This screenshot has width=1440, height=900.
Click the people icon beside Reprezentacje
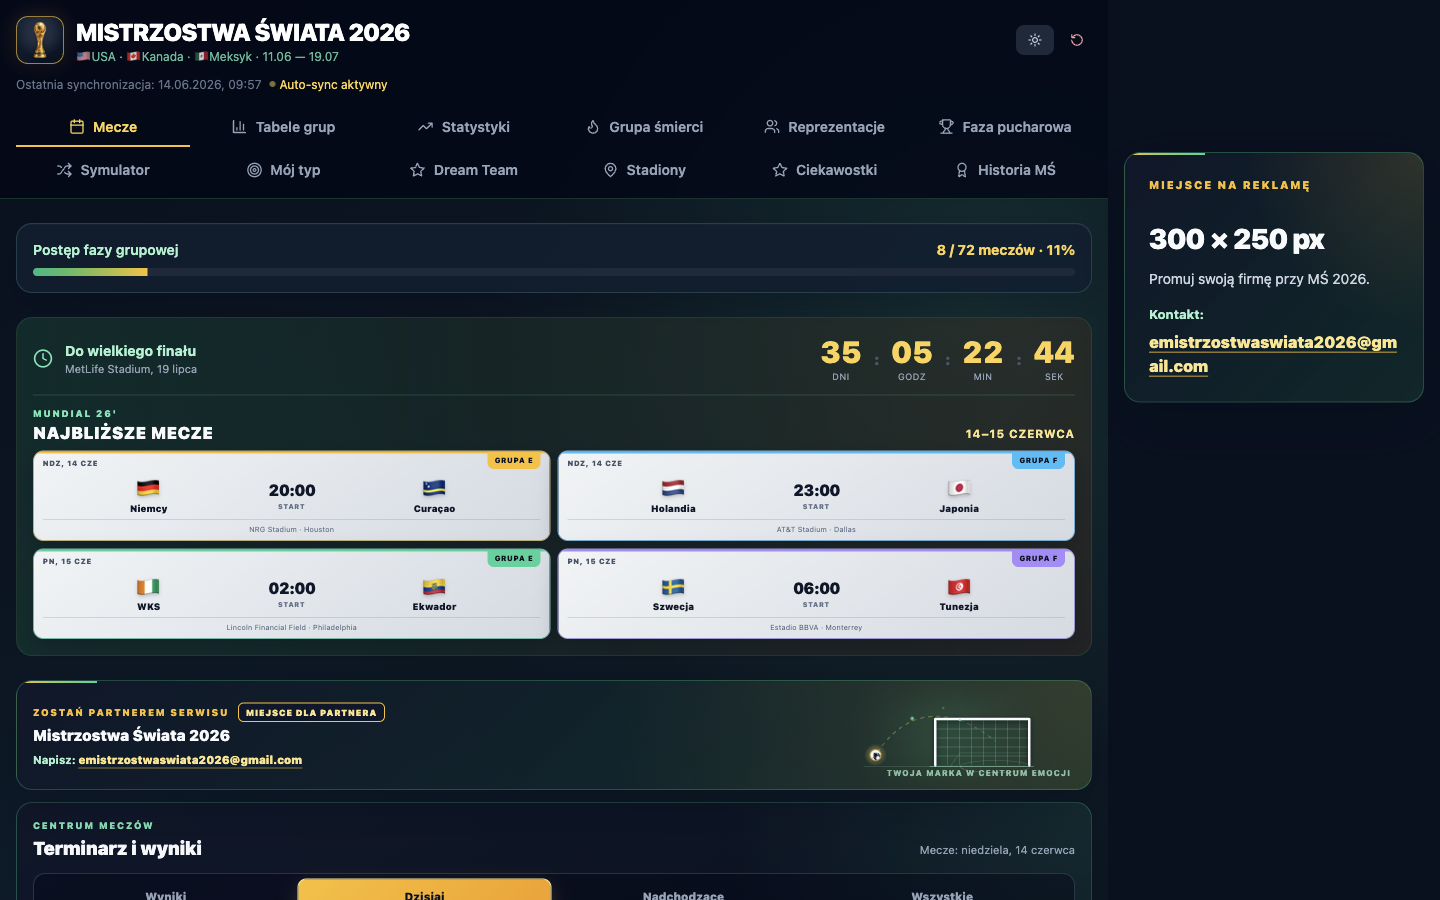pos(772,127)
